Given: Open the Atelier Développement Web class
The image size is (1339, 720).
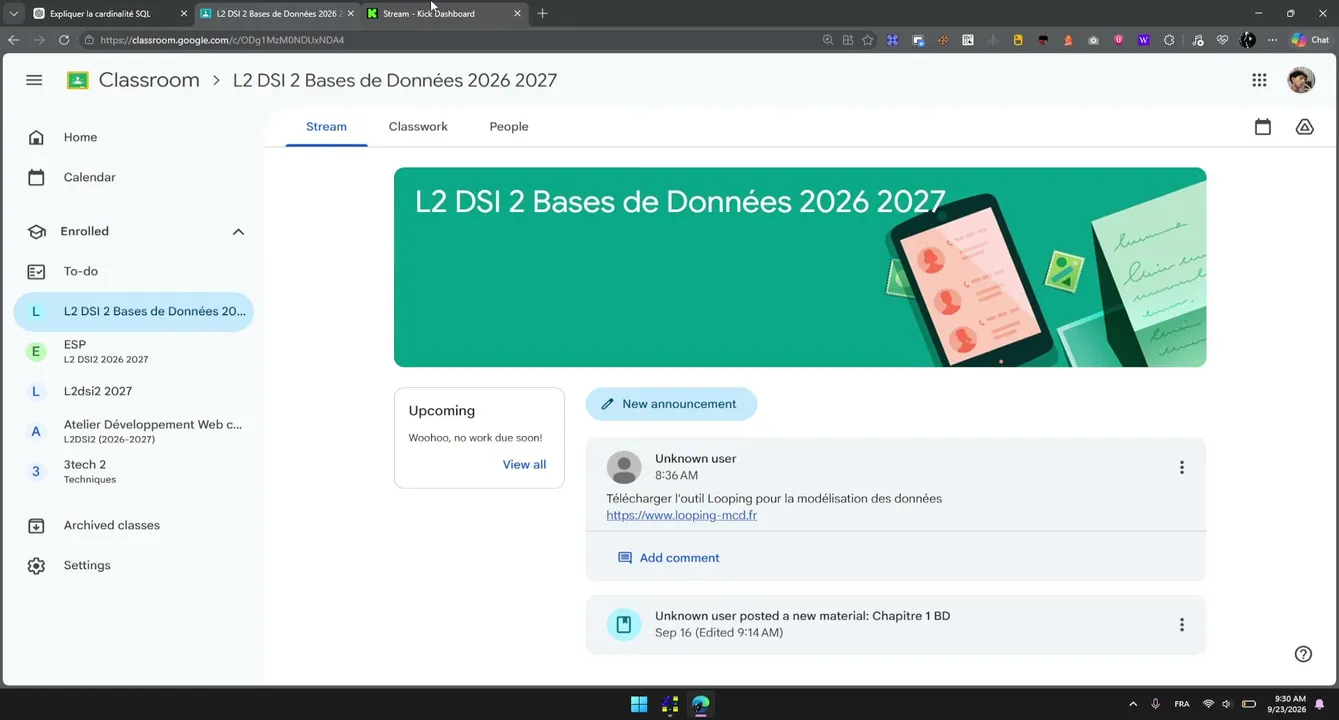Looking at the screenshot, I should pos(133,431).
